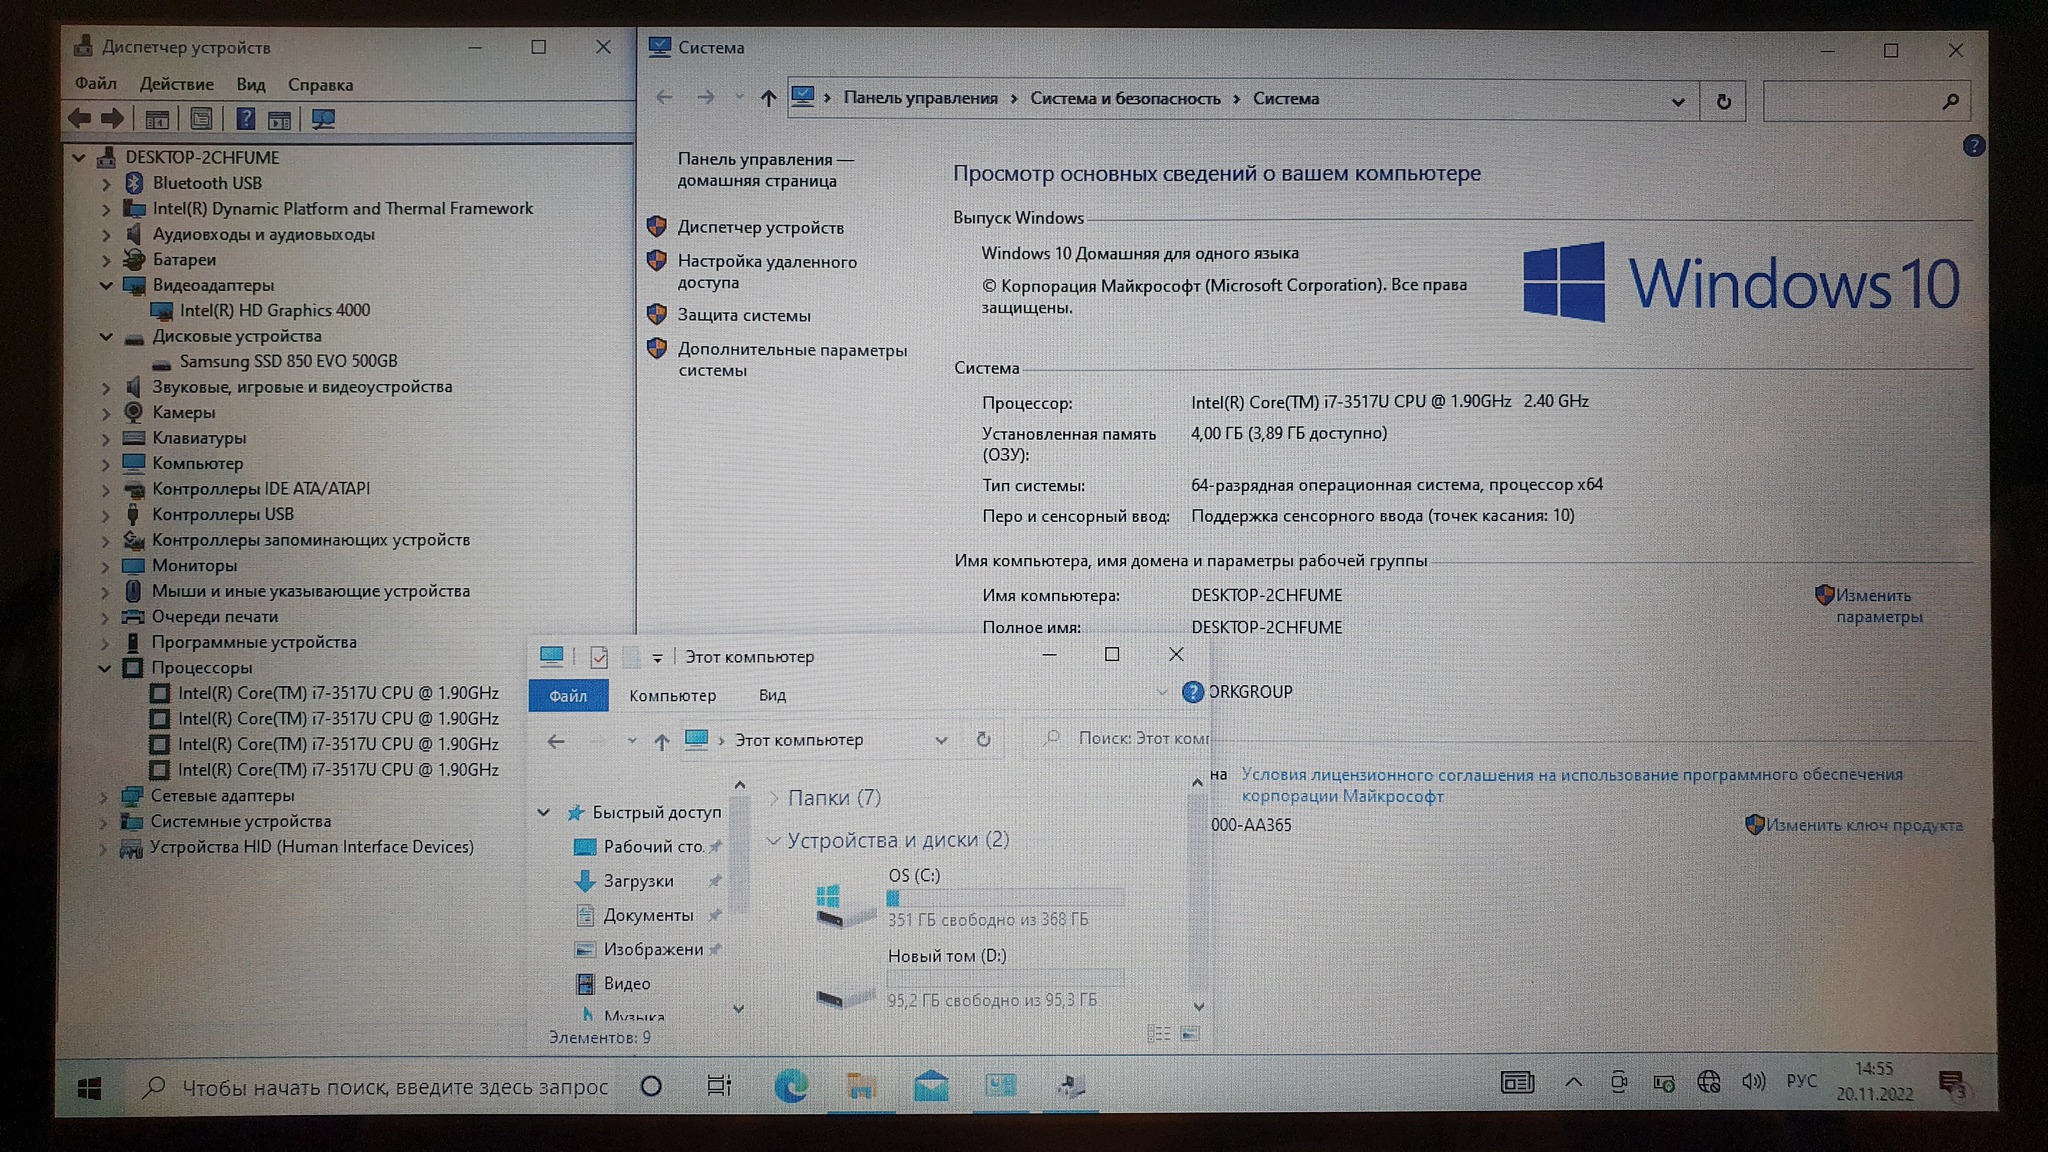Viewport: 2048px width, 1152px height.
Task: Click the volume icon in system tray
Action: [1753, 1082]
